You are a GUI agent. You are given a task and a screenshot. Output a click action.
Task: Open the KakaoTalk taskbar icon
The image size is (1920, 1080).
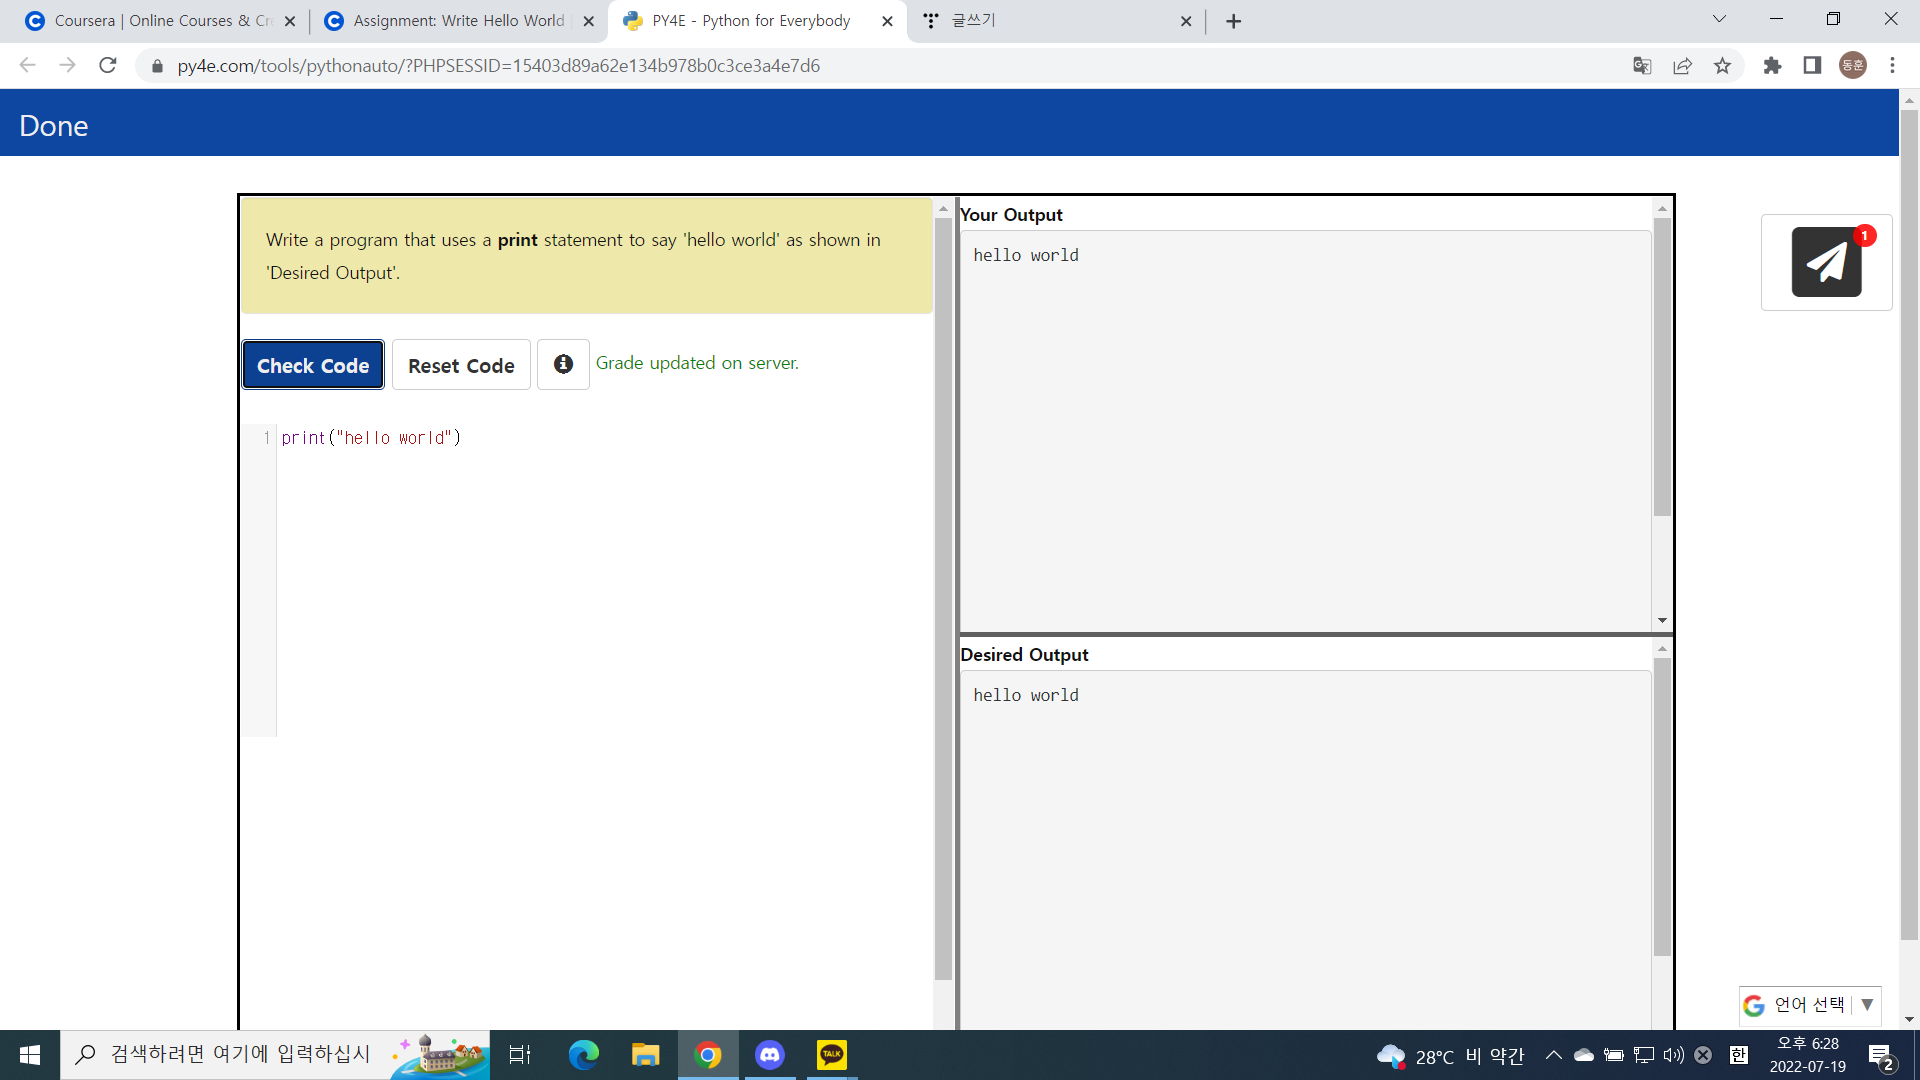pyautogui.click(x=831, y=1055)
